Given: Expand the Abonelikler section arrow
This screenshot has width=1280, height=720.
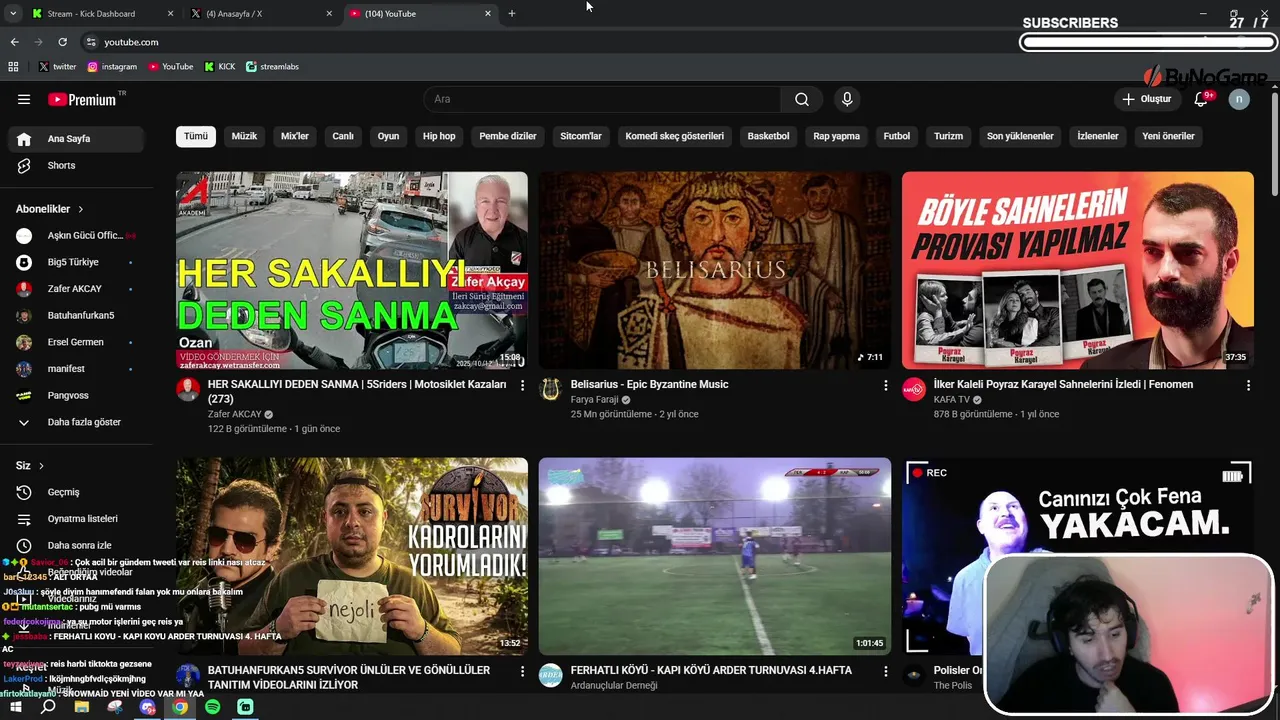Looking at the screenshot, I should click(x=80, y=209).
